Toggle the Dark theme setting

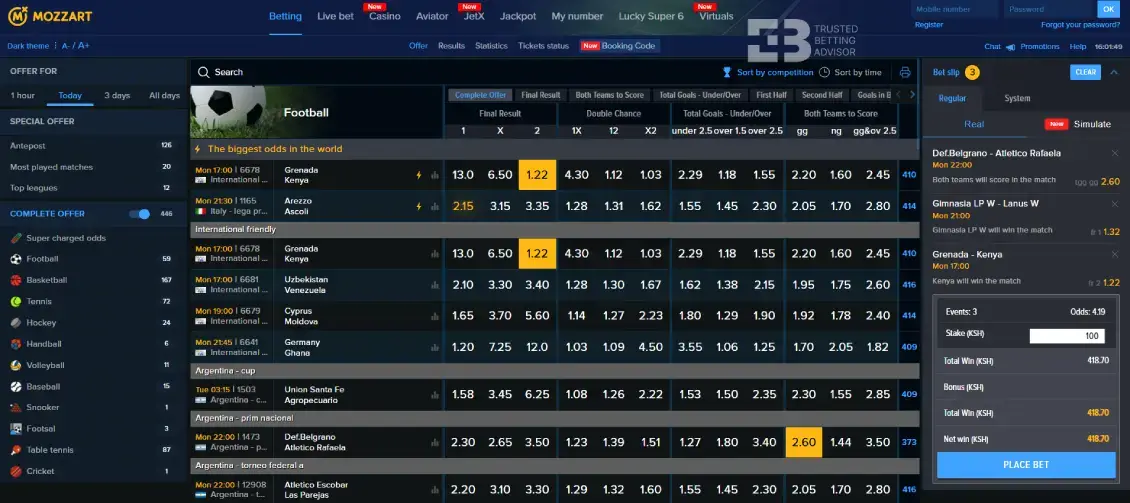click(x=30, y=46)
